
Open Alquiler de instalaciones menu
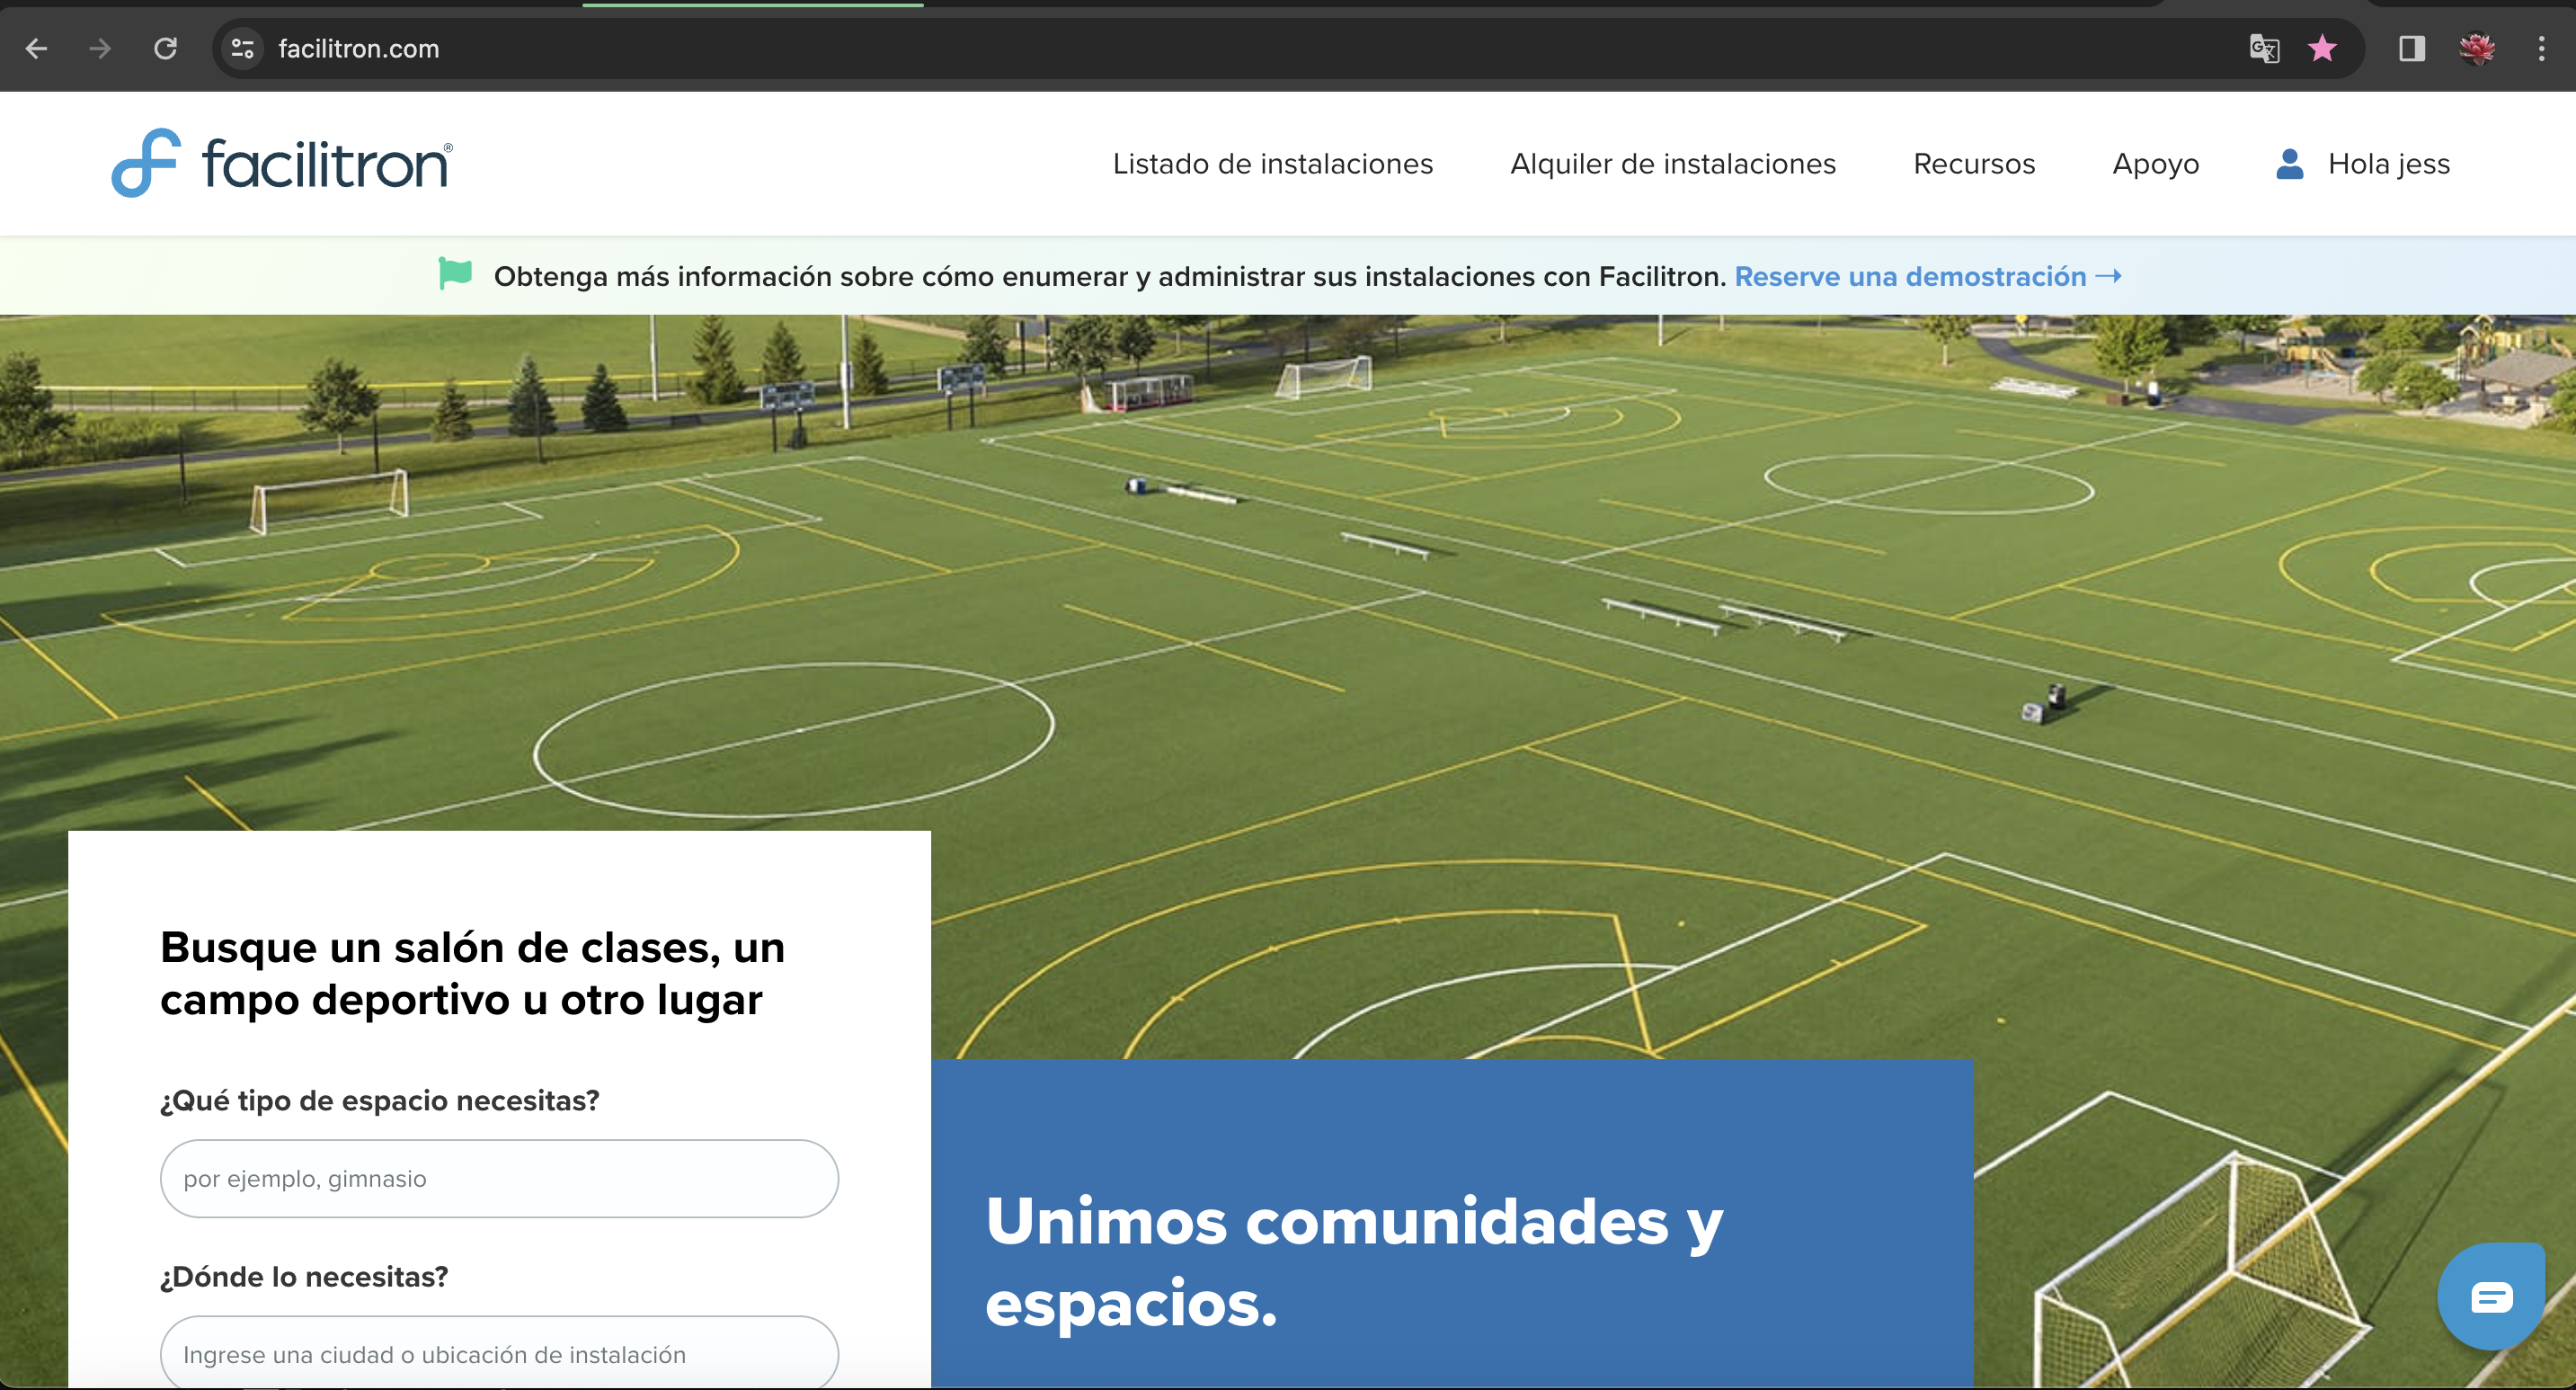pyautogui.click(x=1672, y=163)
